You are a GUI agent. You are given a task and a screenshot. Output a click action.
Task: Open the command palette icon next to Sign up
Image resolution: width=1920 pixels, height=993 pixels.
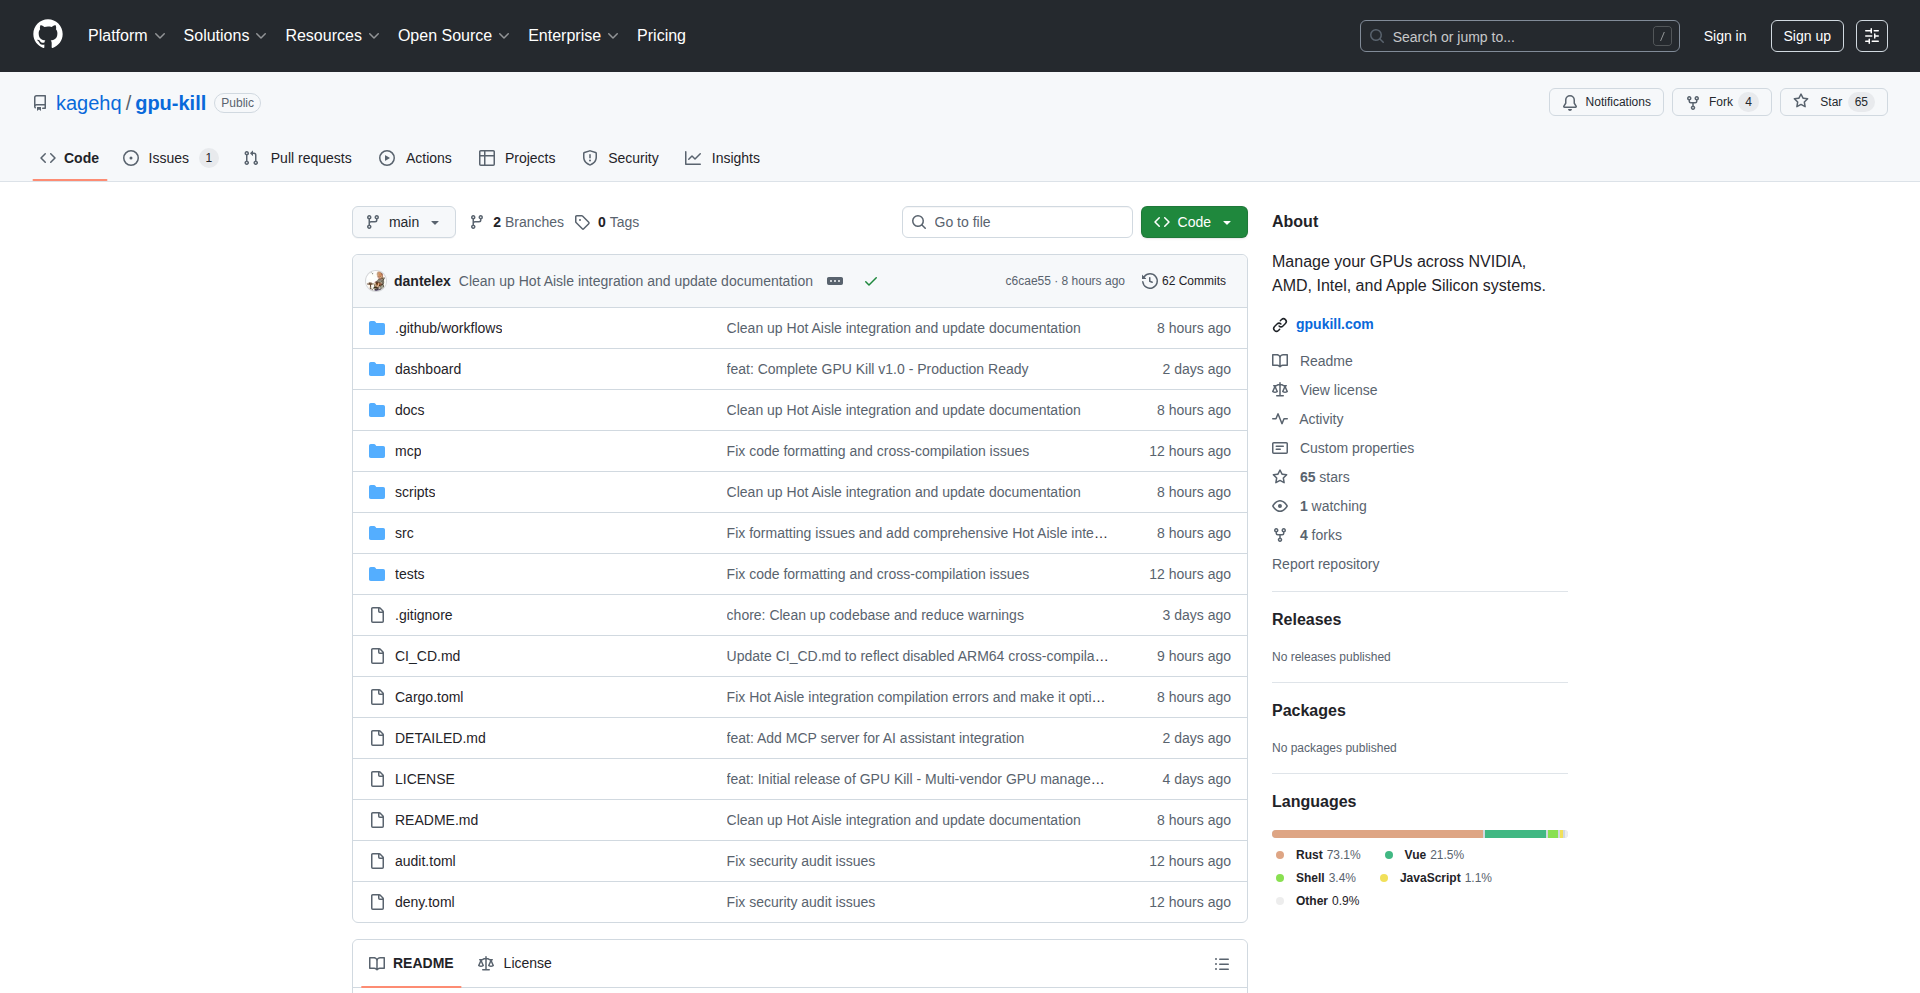click(1872, 36)
